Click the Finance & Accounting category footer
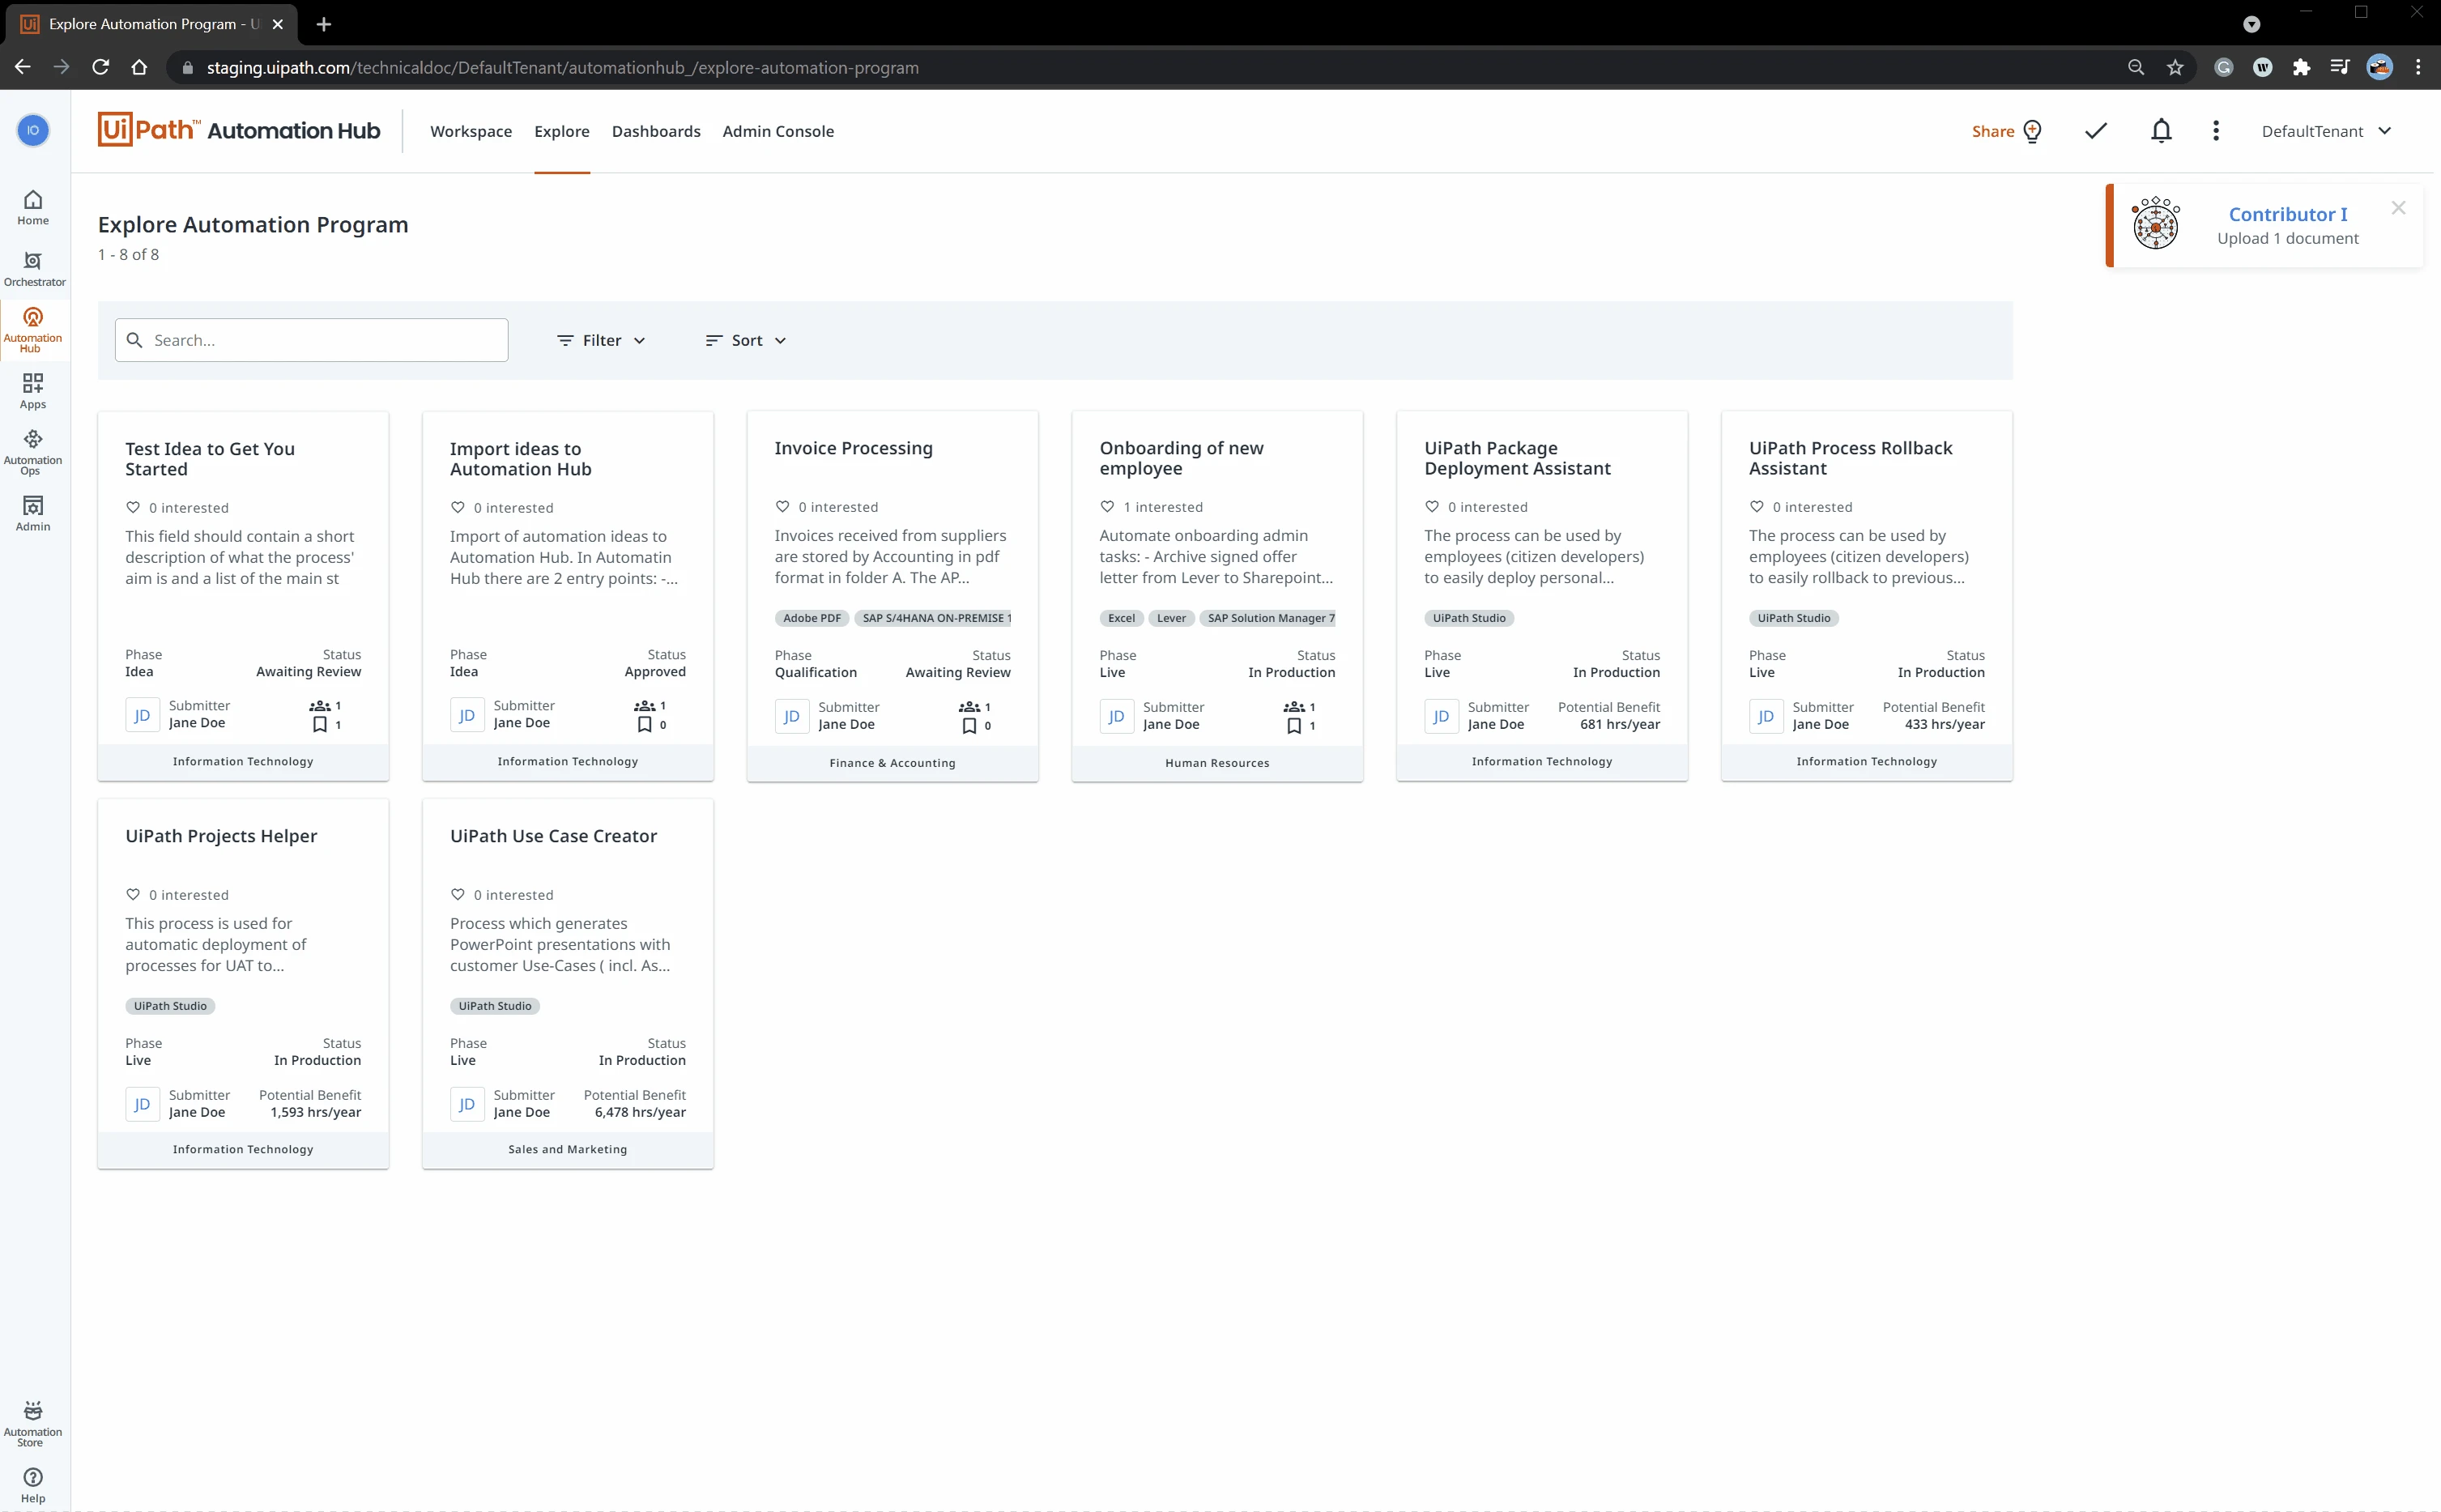Screen dimensions: 2441x1512 892,763
